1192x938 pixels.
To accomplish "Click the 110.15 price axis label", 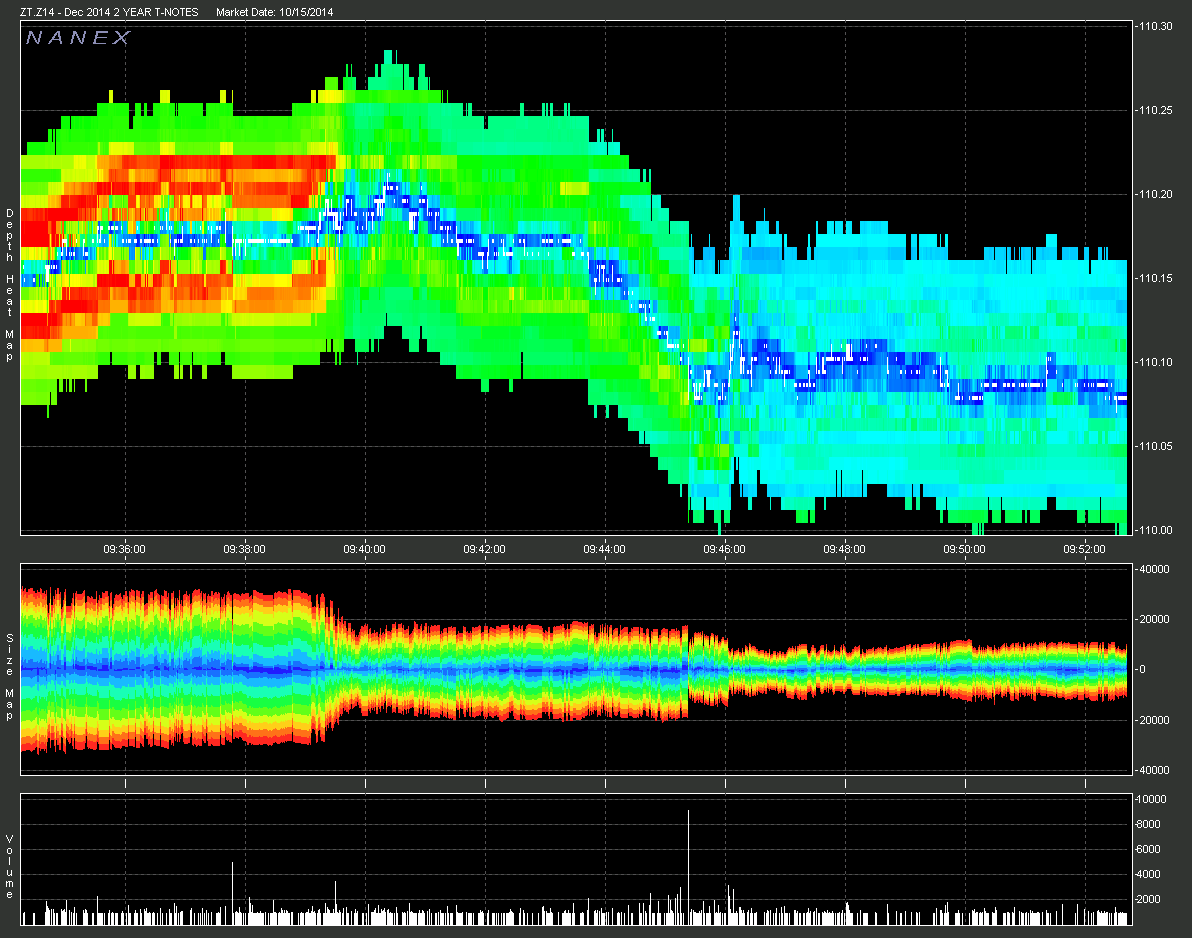I will click(1156, 278).
